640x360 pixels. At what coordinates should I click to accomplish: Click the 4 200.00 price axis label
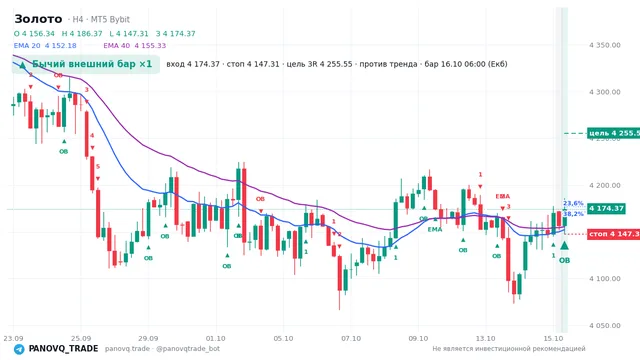pyautogui.click(x=605, y=185)
